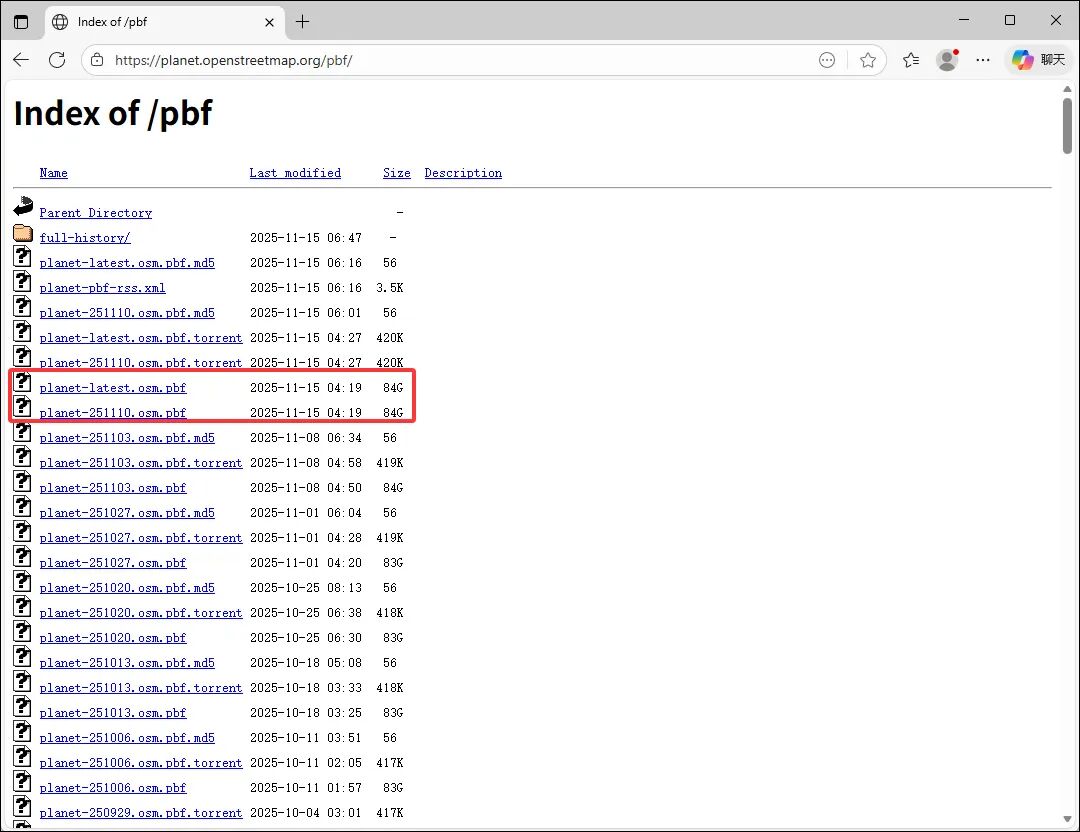Download planet-251013.osm.pbf.md5
Image resolution: width=1080 pixels, height=832 pixels.
tap(127, 663)
